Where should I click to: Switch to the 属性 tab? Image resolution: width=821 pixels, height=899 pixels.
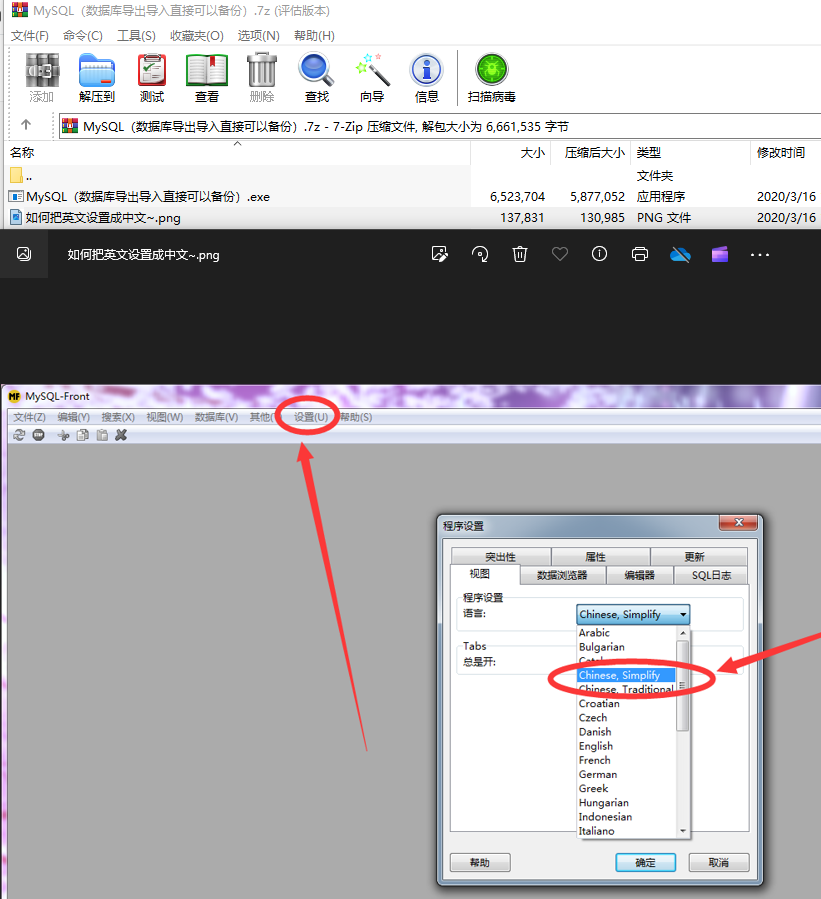[600, 557]
